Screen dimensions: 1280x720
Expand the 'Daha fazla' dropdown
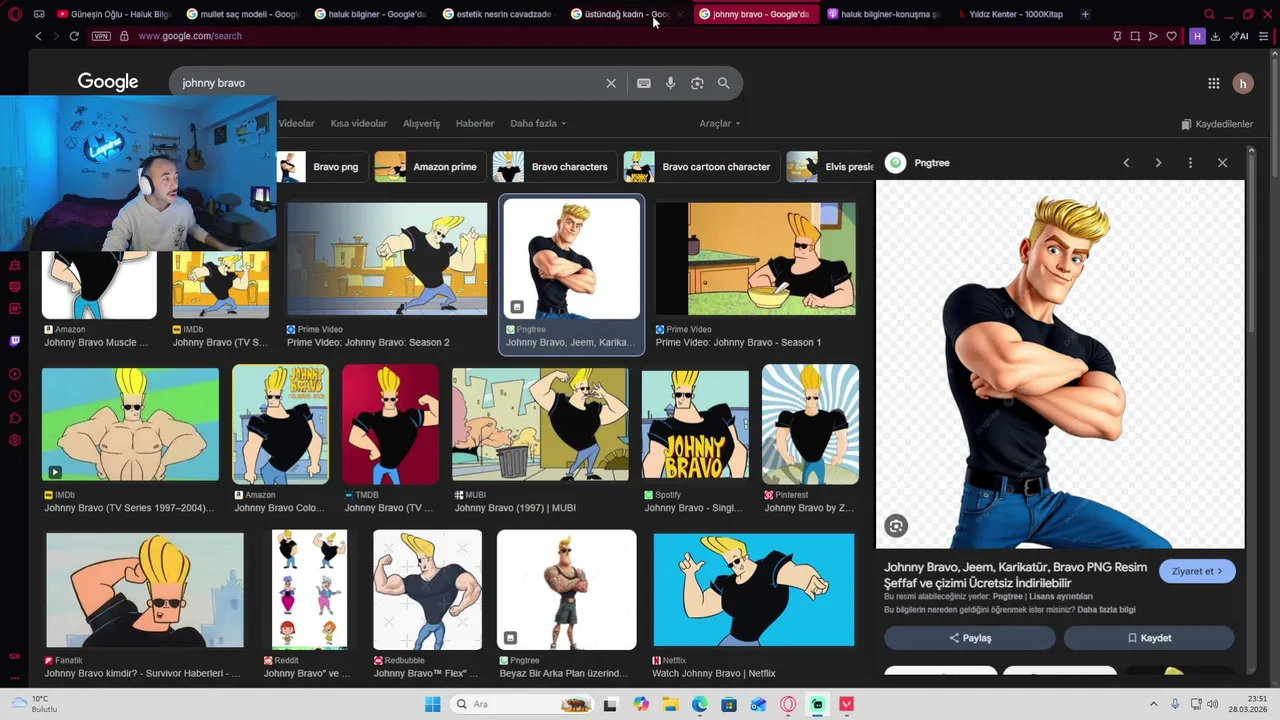coord(538,123)
